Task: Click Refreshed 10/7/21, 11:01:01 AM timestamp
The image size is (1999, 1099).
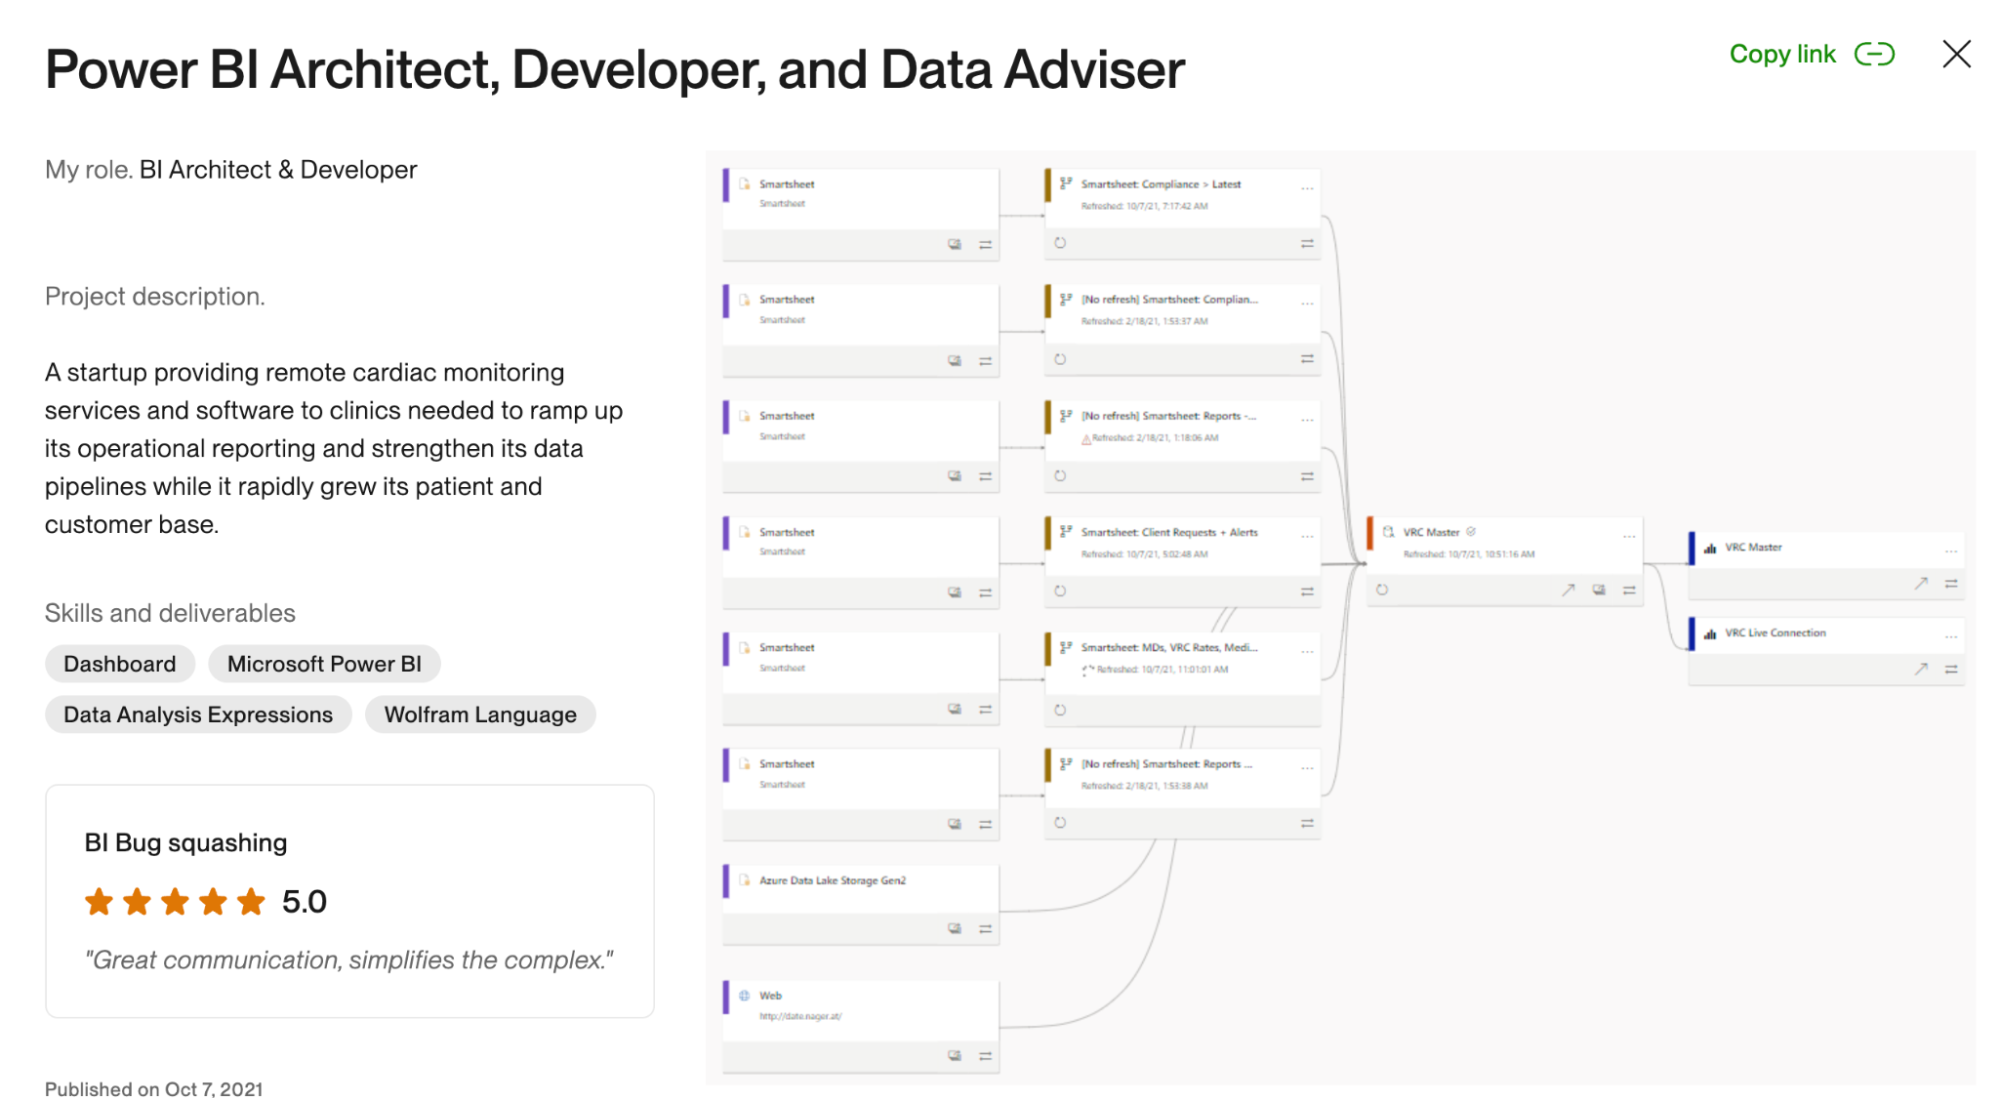Action: [1162, 670]
